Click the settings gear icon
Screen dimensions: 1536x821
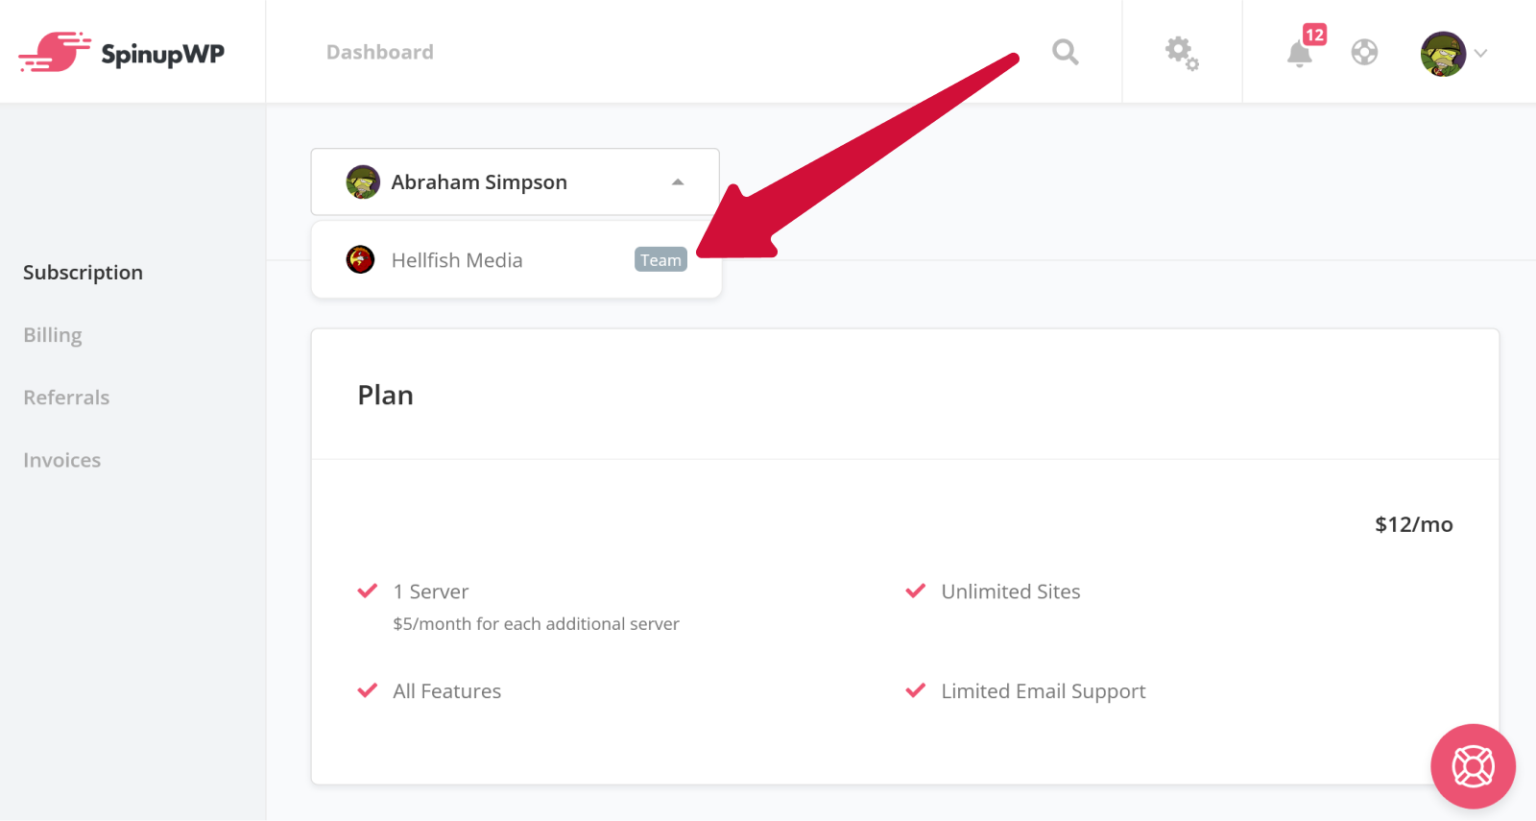click(x=1182, y=52)
